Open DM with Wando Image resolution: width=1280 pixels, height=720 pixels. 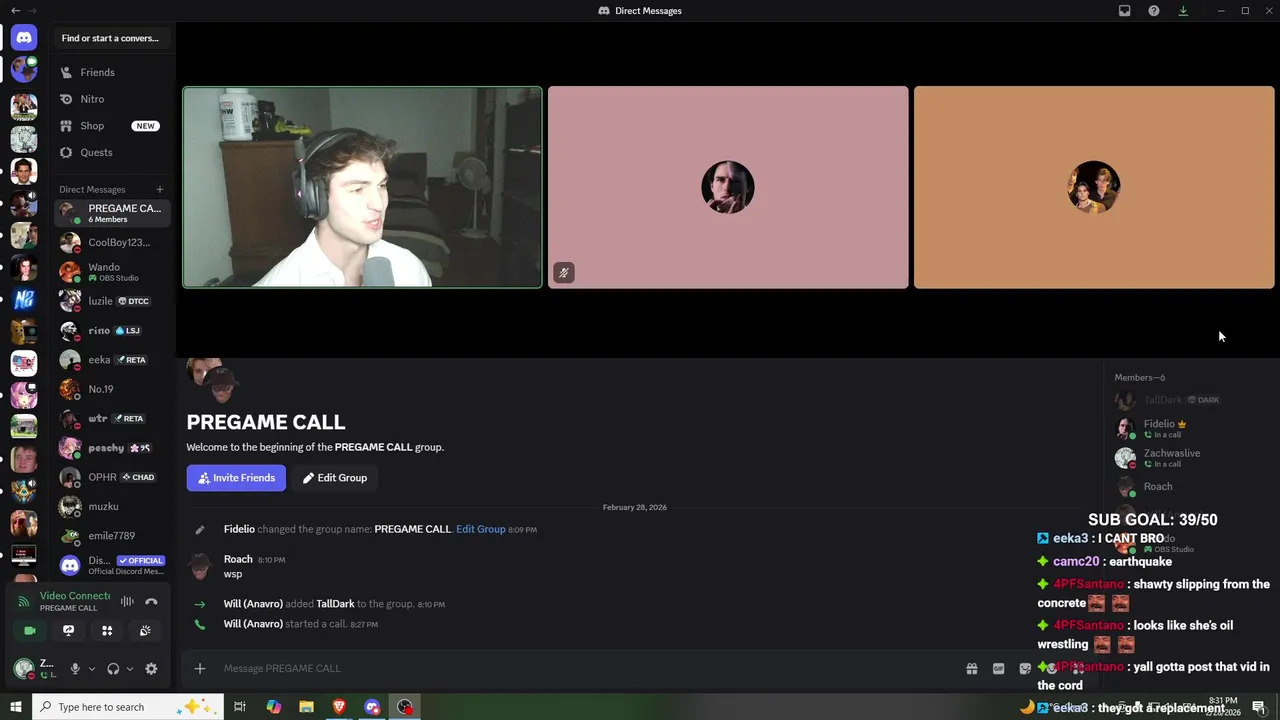[113, 272]
